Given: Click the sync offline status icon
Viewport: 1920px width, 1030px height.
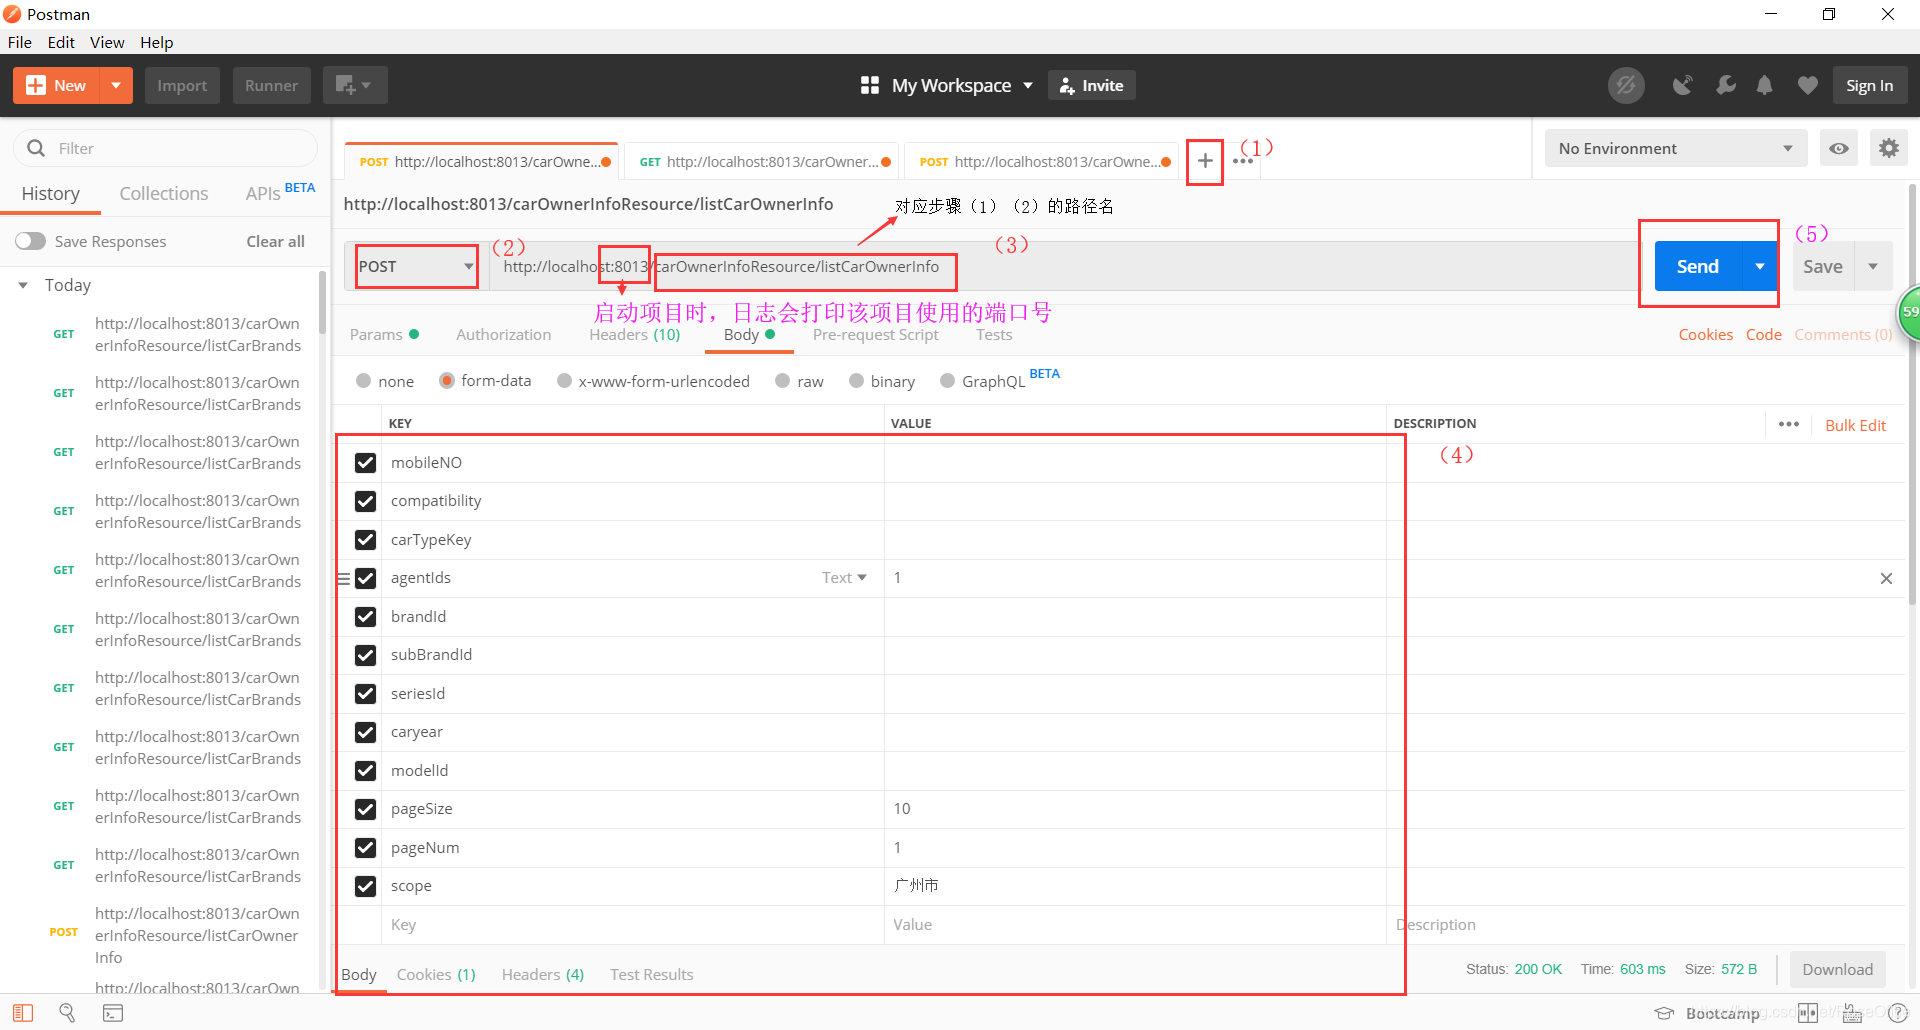Looking at the screenshot, I should (1626, 86).
